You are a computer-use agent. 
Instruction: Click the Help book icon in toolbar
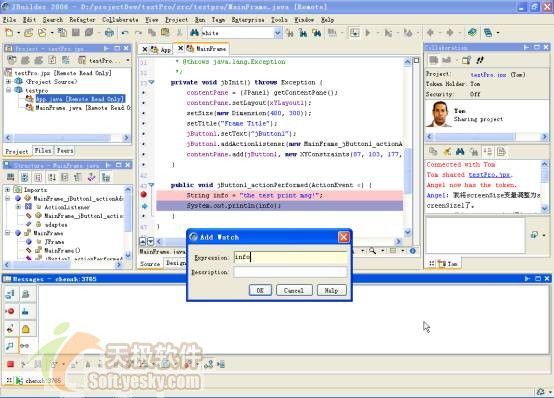(472, 33)
